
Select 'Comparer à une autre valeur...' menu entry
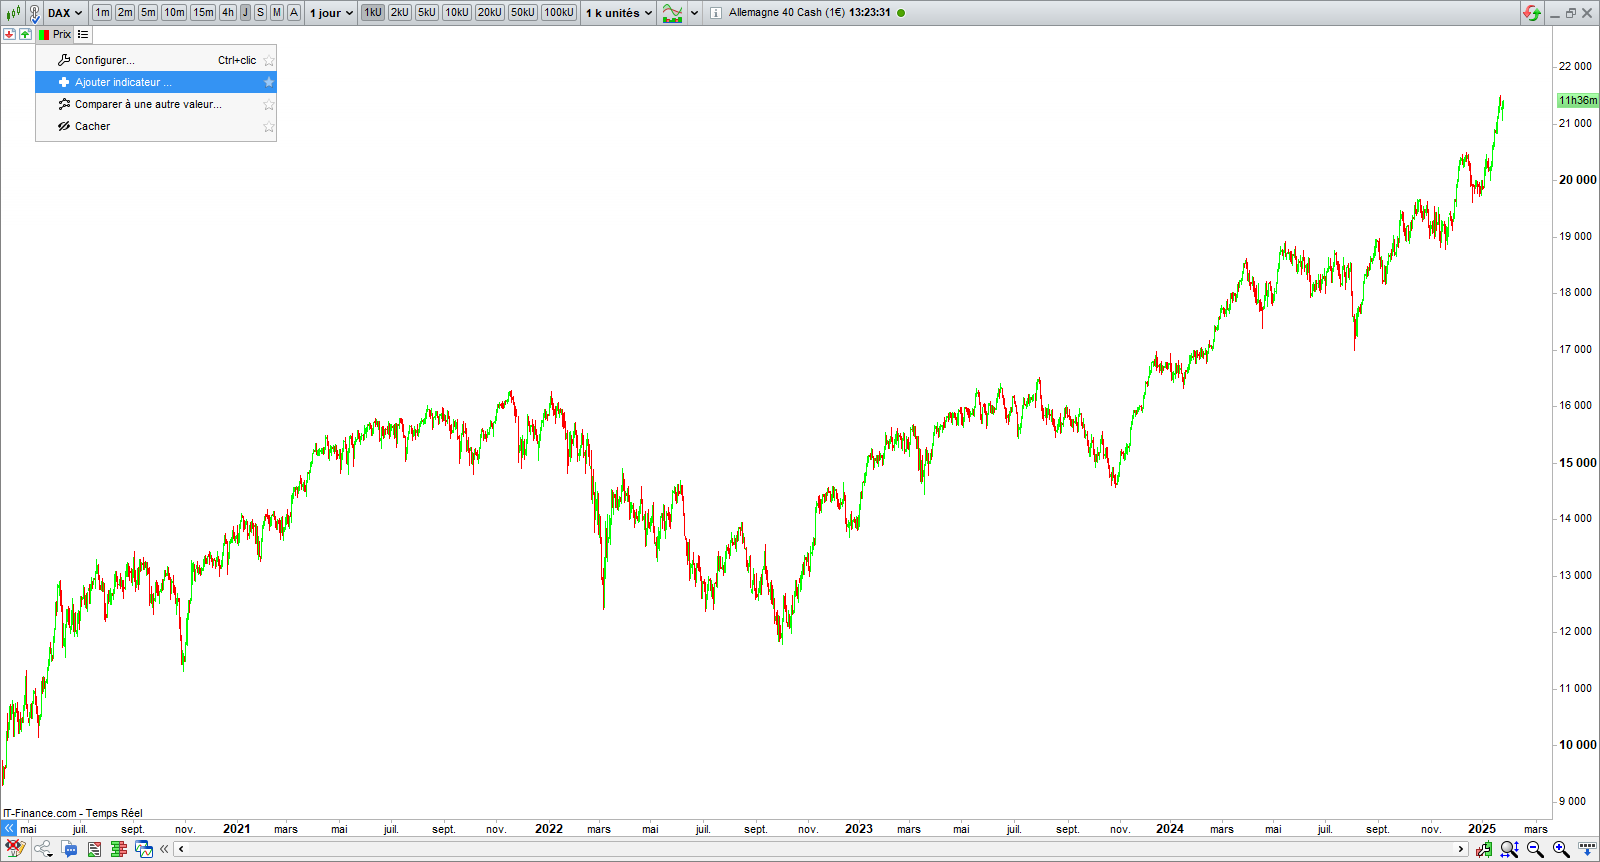(x=148, y=104)
